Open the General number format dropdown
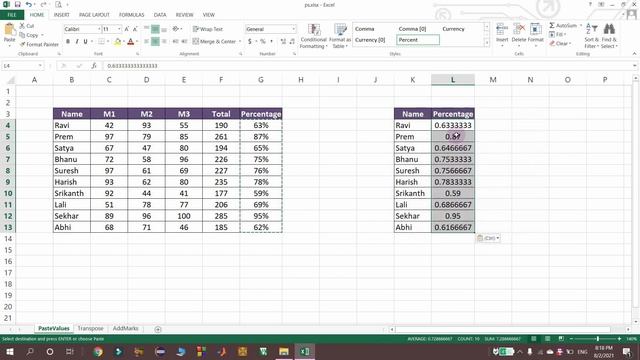This screenshot has width=640, height=360. click(x=293, y=29)
